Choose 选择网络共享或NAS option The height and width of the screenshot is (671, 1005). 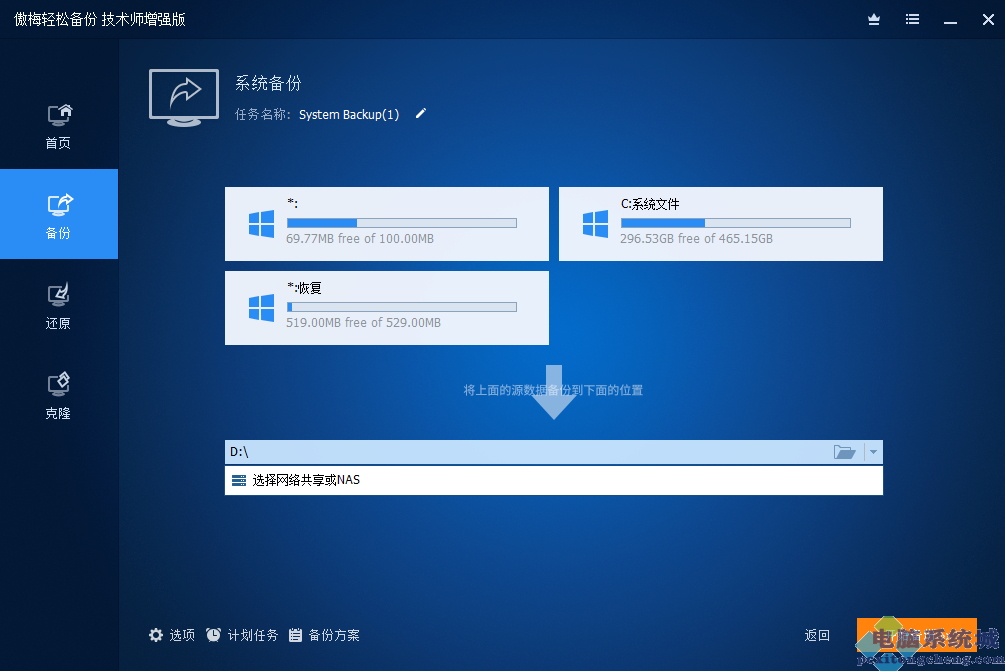click(554, 480)
